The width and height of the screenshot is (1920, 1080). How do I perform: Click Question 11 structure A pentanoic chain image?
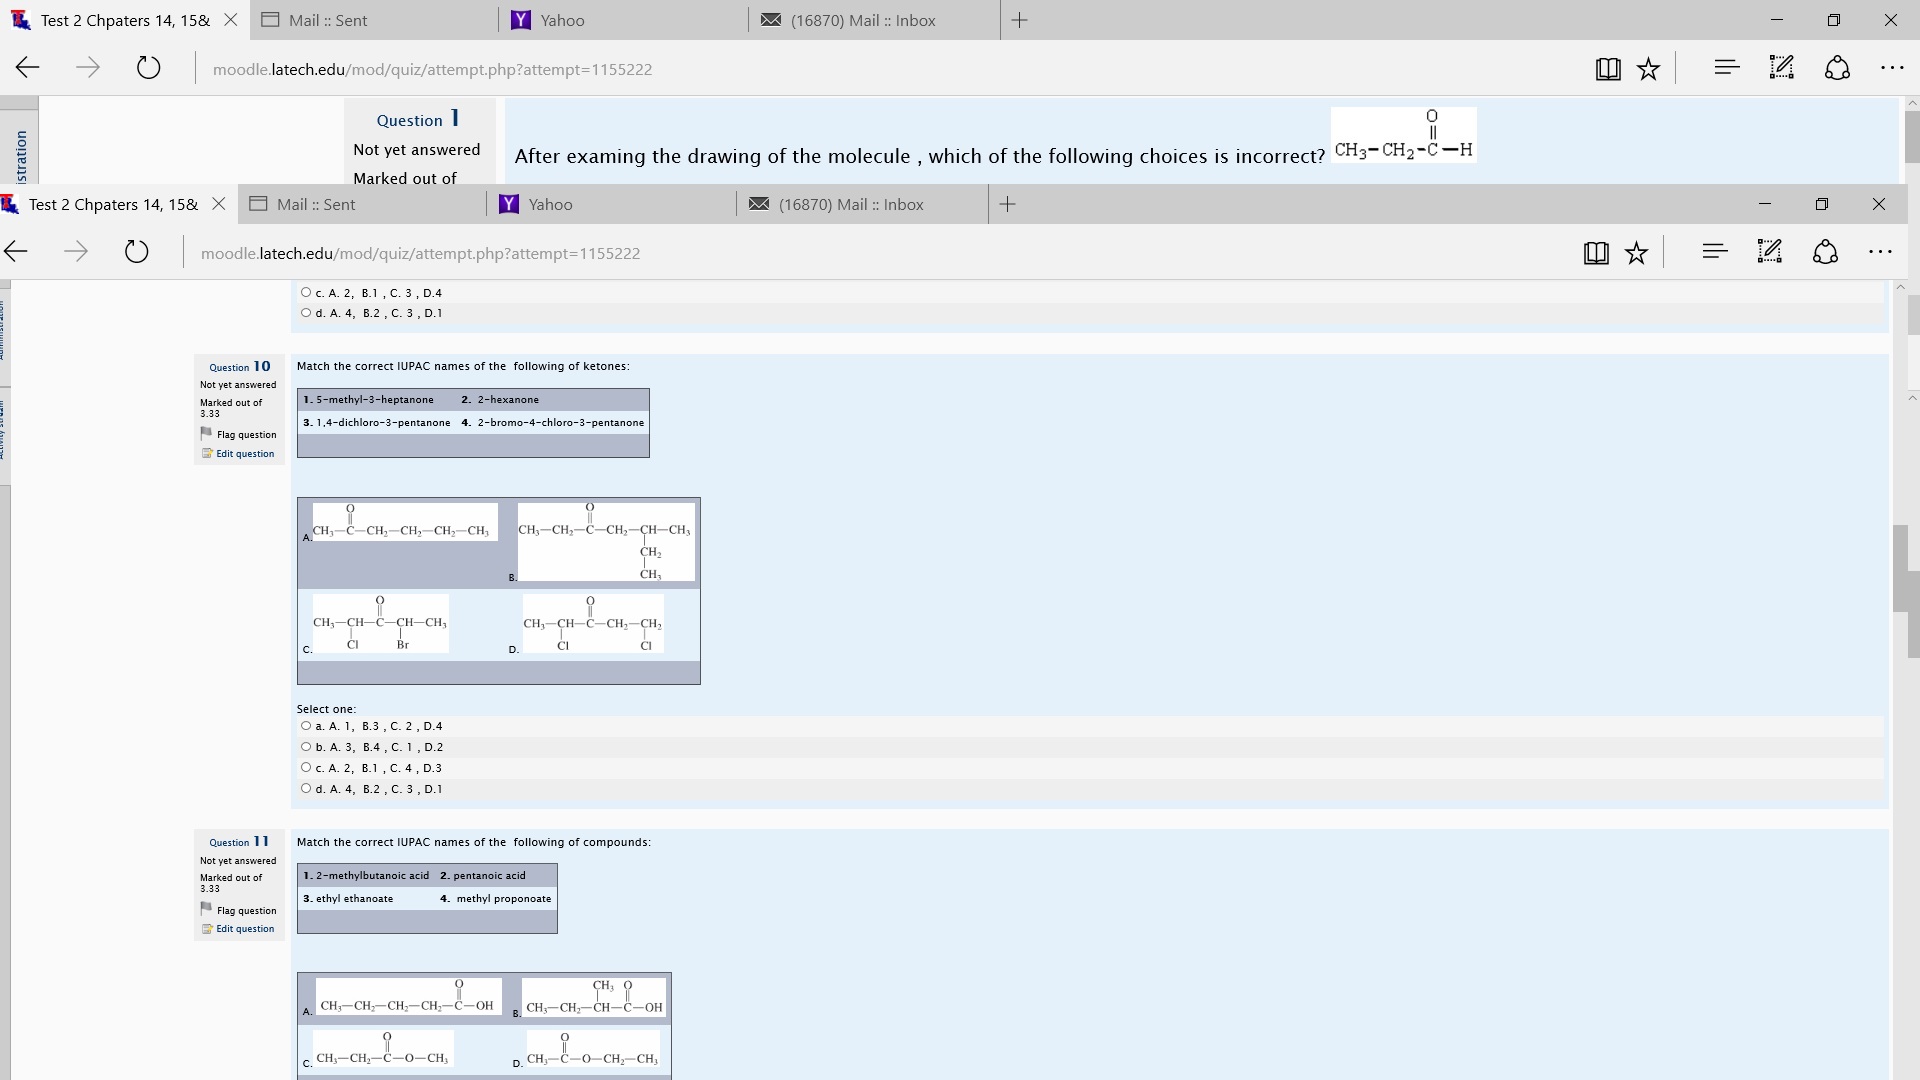409,996
